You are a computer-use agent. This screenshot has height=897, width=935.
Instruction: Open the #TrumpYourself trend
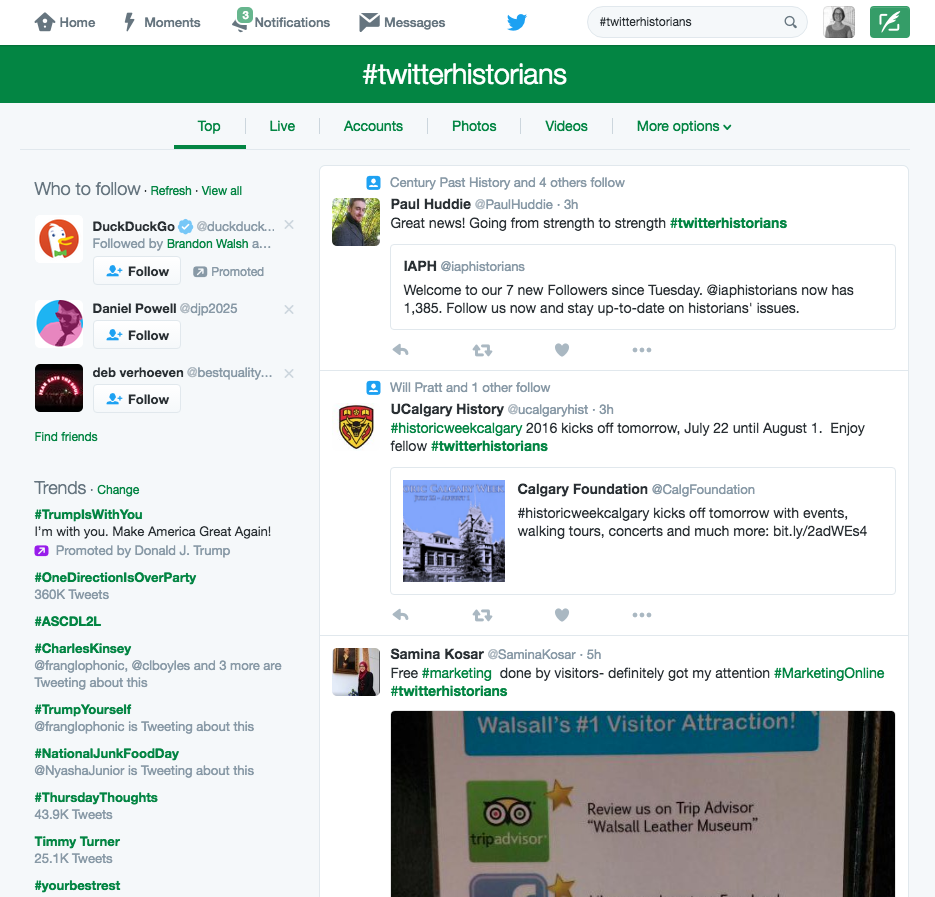(x=83, y=709)
